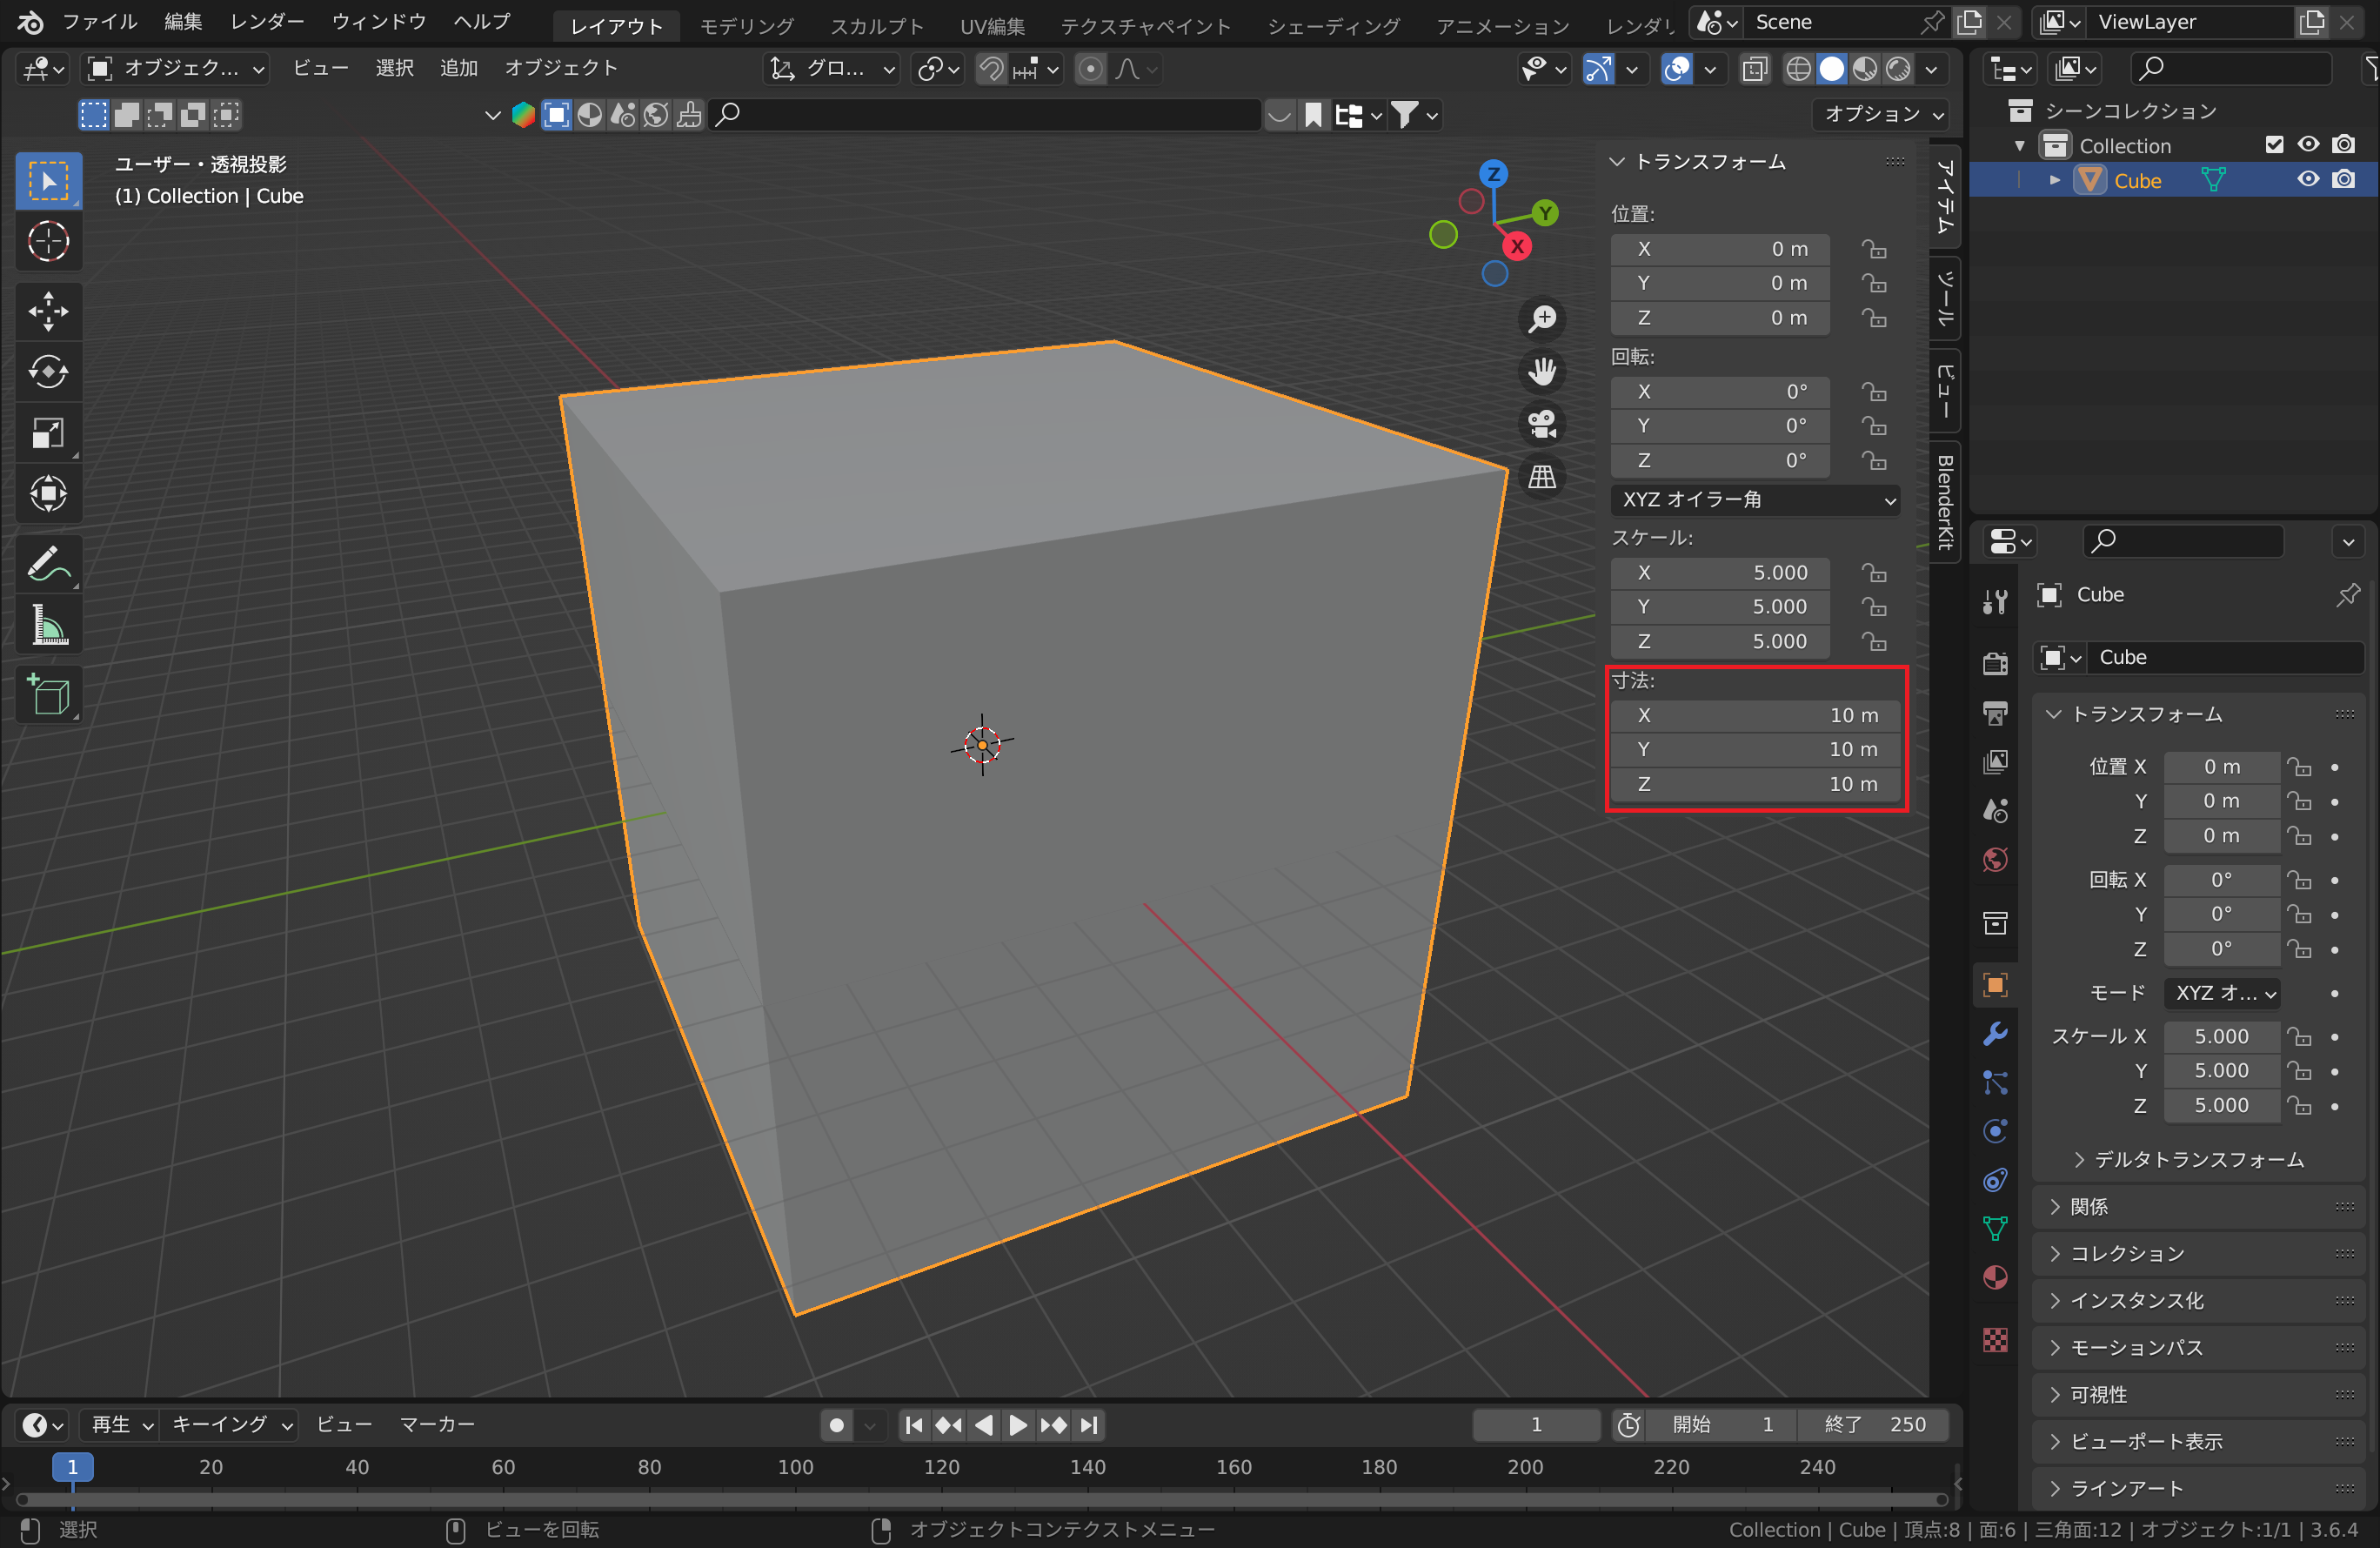Open Material Properties with the sphere icon
Screen dimensions: 2380x1548
click(1995, 1278)
